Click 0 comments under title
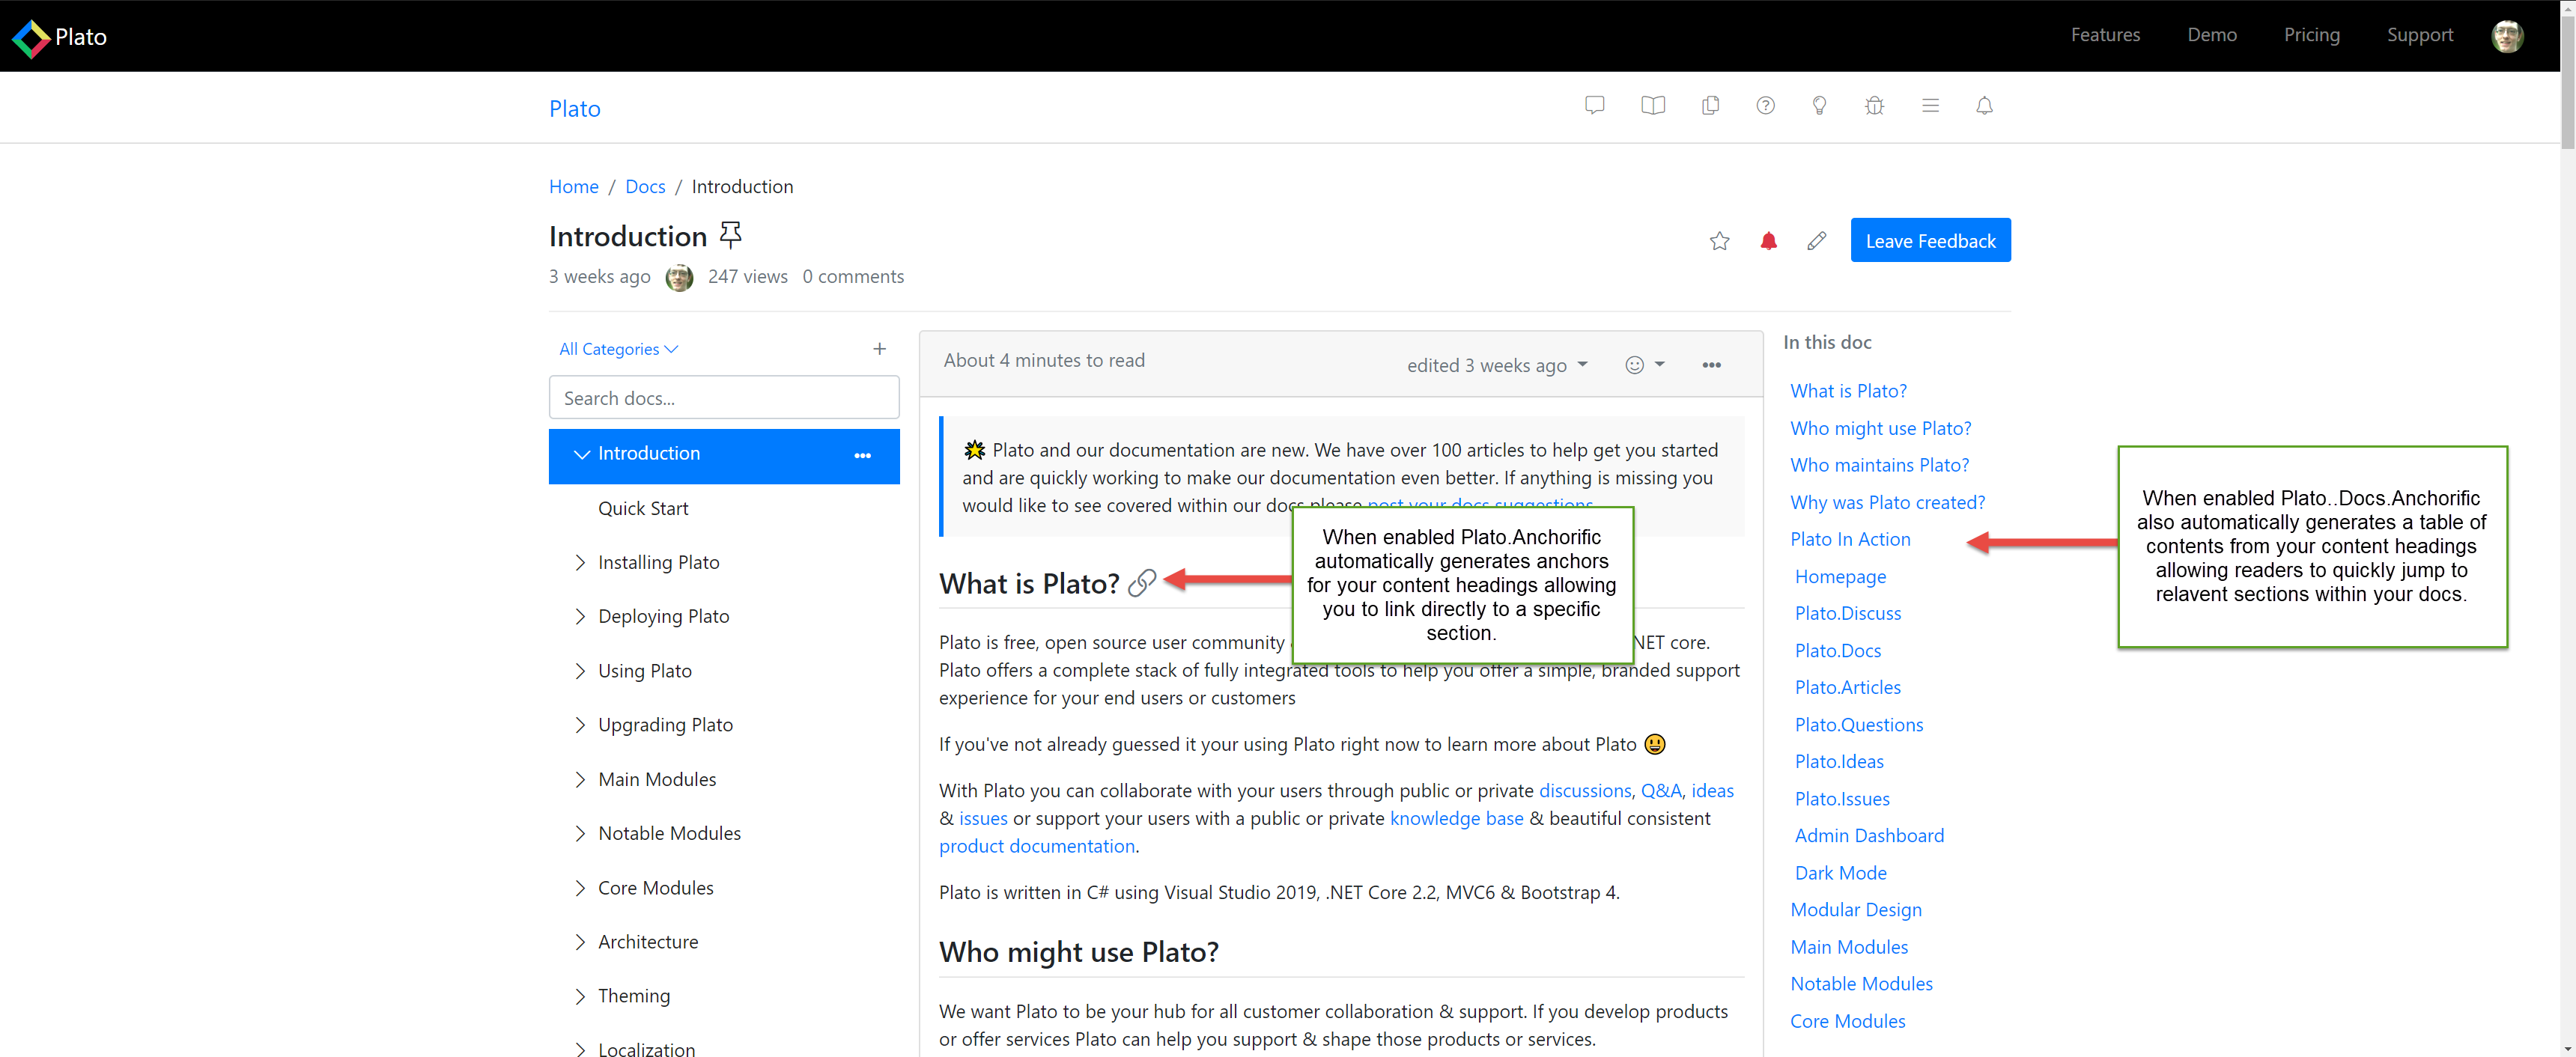The width and height of the screenshot is (2576, 1057). (x=853, y=277)
